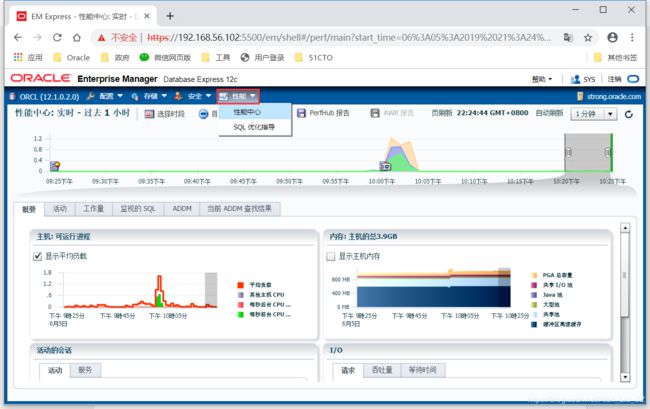
Task: Click the browser forward arrow
Action: coord(37,37)
